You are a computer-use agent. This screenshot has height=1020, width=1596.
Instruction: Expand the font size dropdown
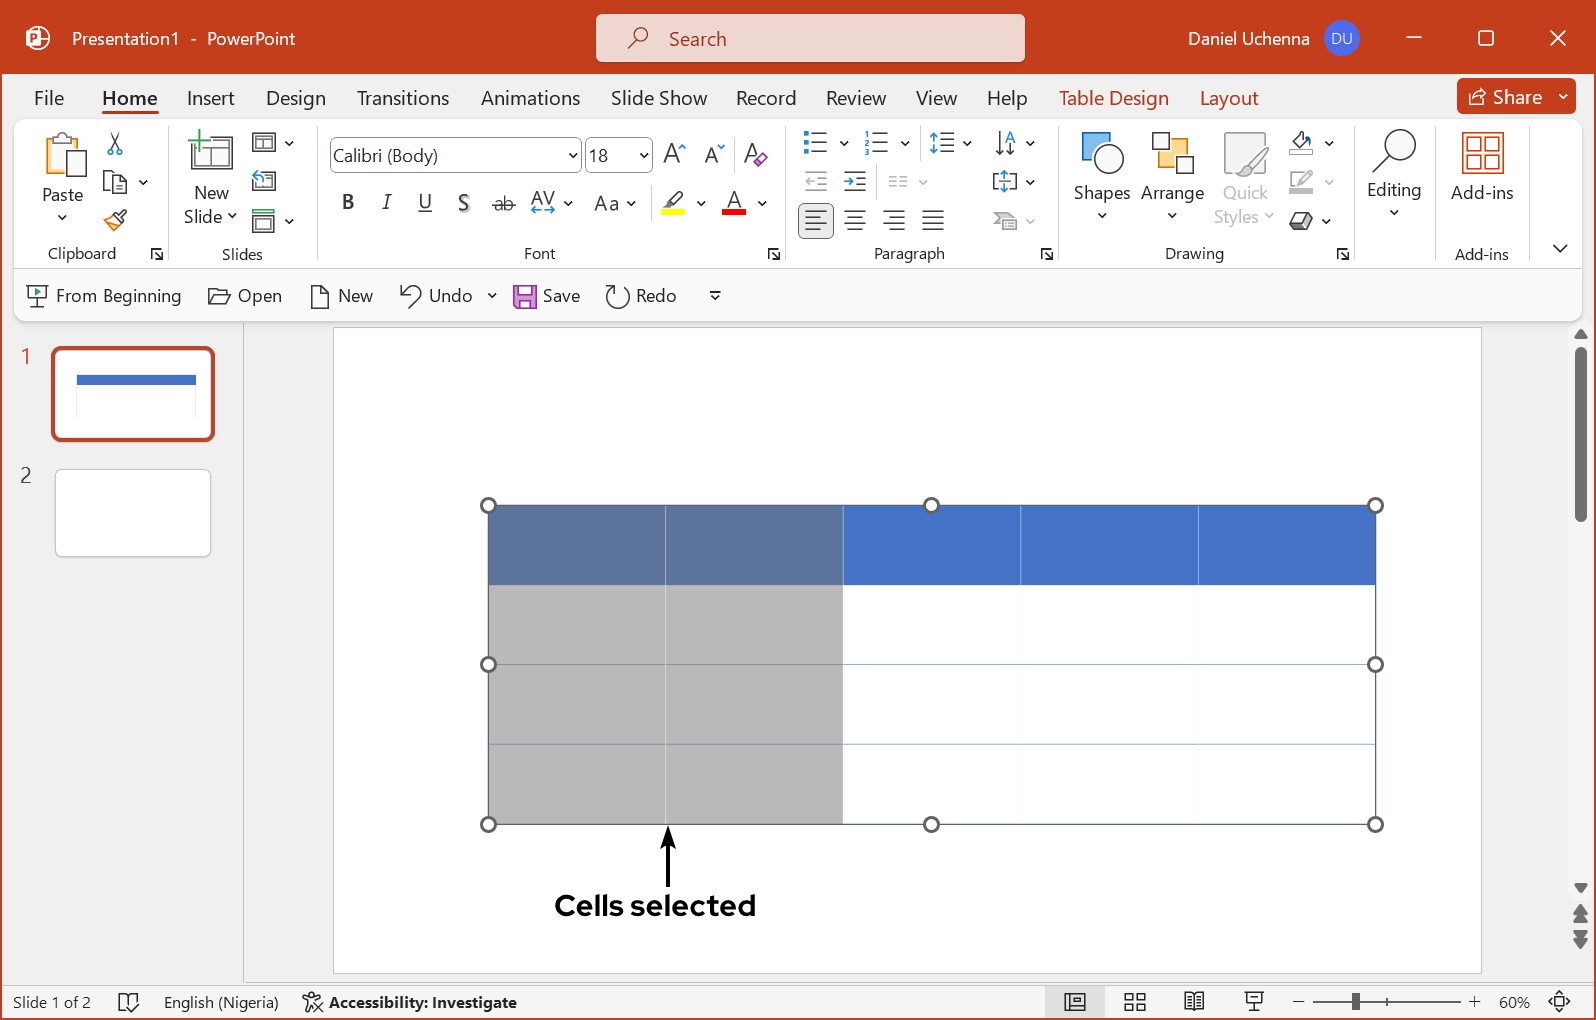pos(643,156)
